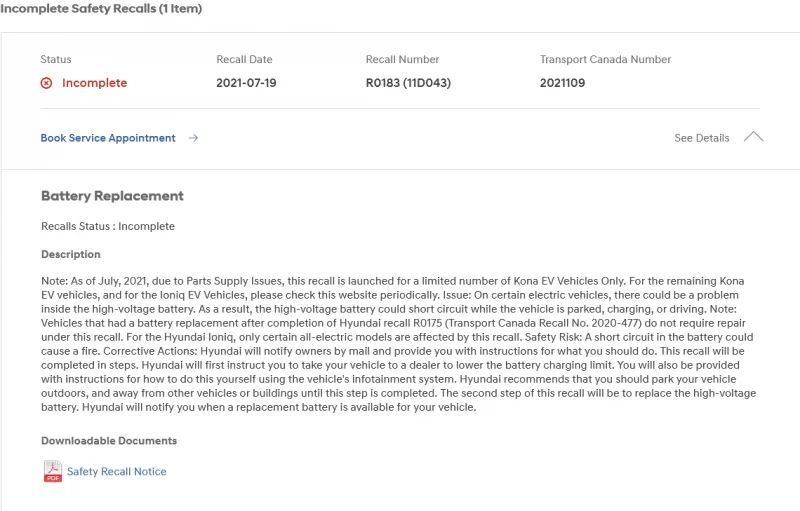Click the red Incomplete status icon
Screen dimensions: 800x511
[46, 83]
